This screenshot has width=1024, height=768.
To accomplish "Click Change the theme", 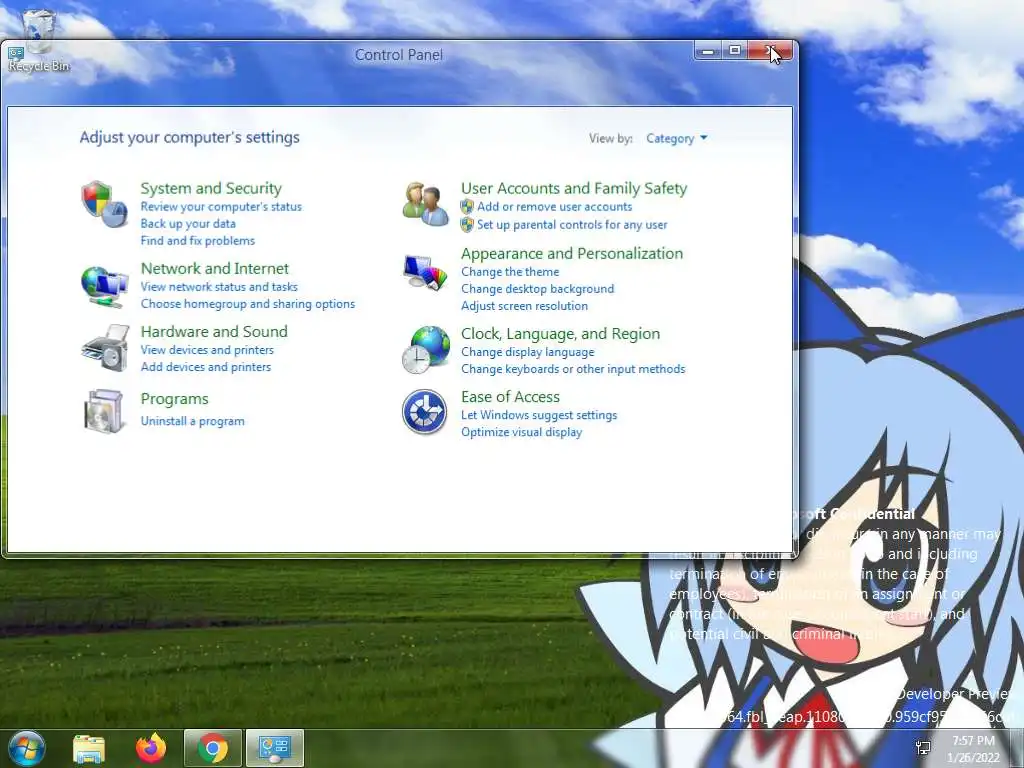I will [x=510, y=272].
